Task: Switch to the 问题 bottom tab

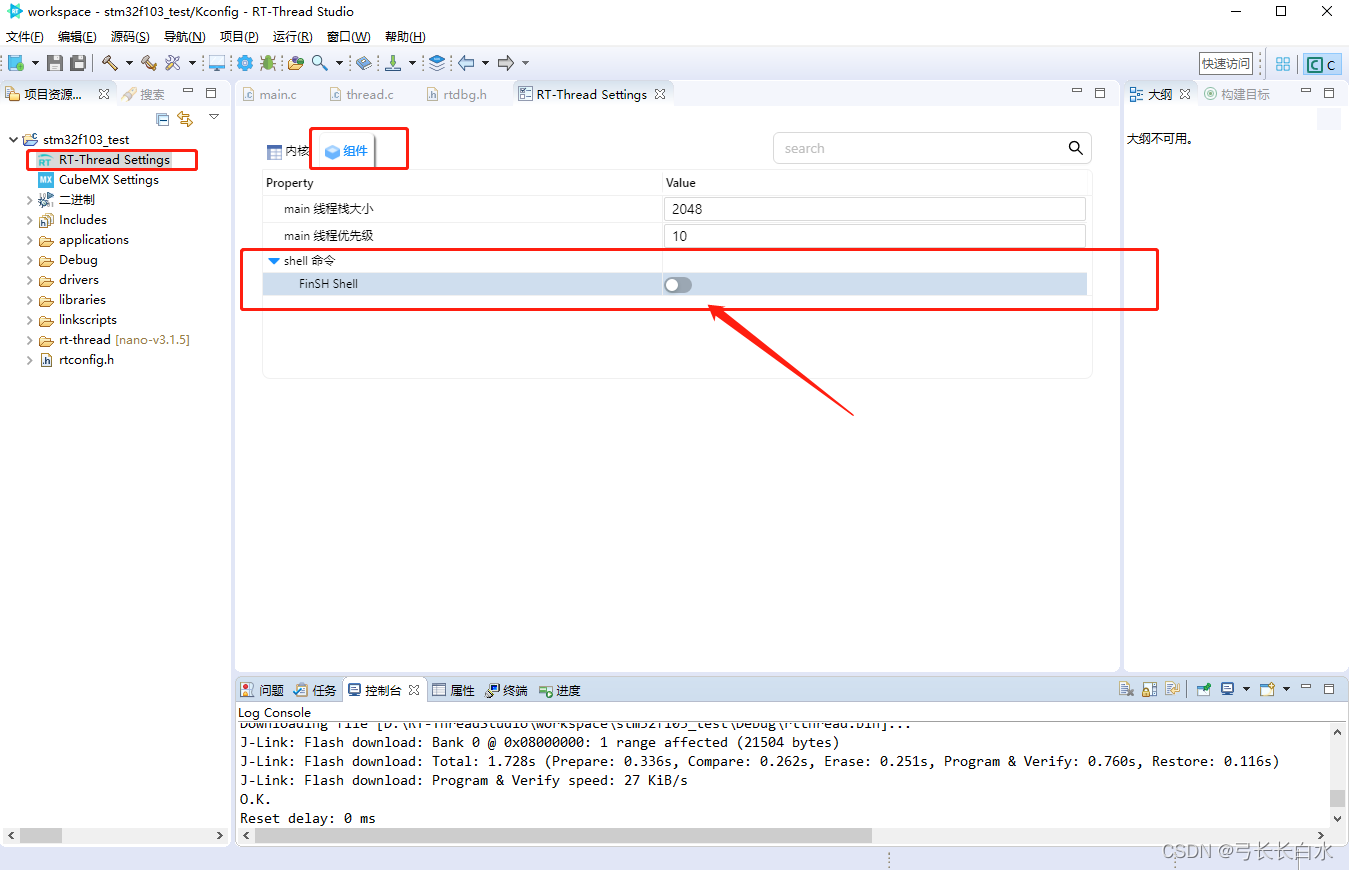Action: pos(262,690)
